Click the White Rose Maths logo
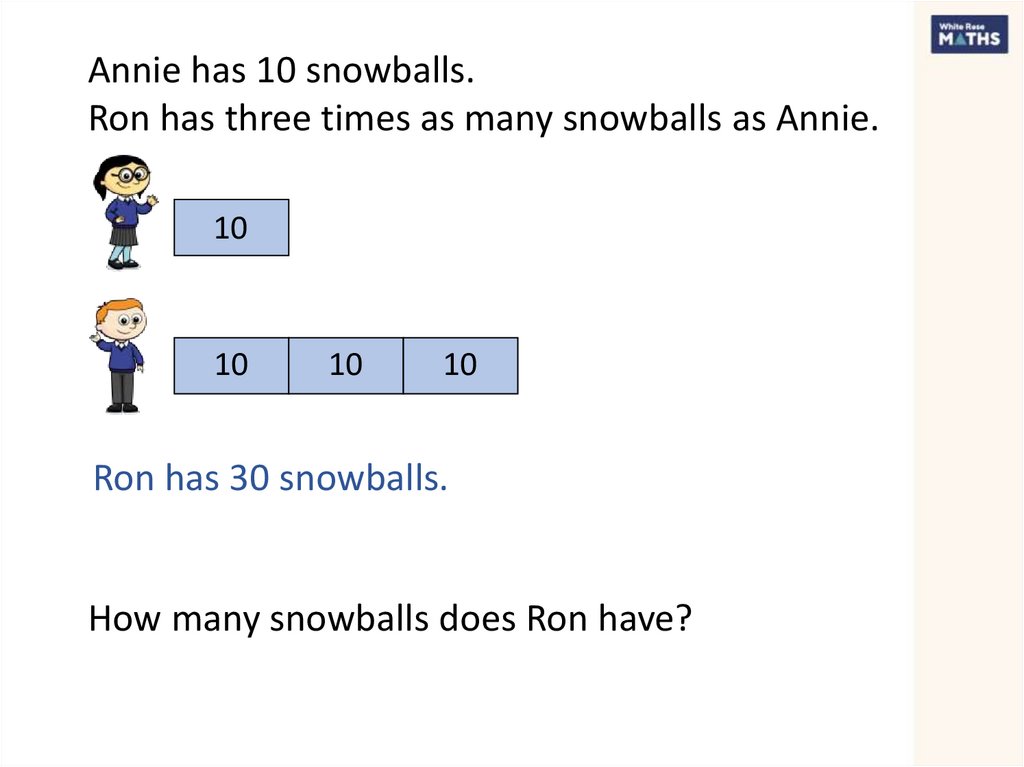Viewport: 1024px width, 767px height. pos(968,35)
